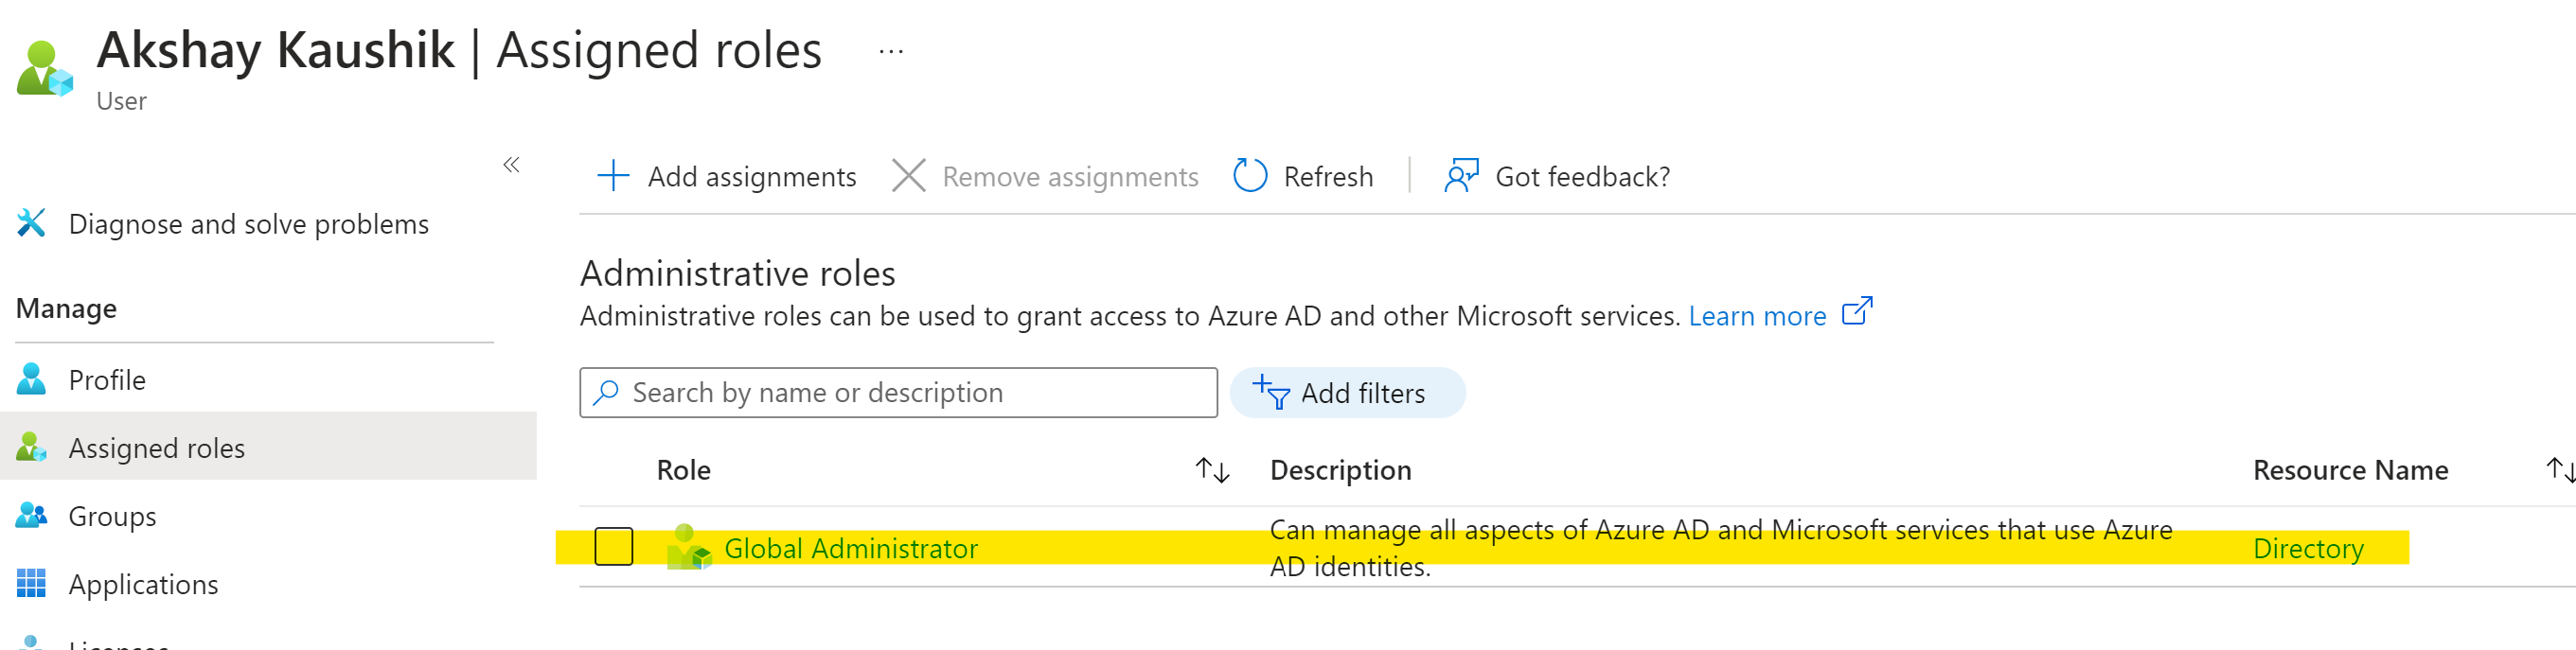Click the wrench icon for Diagnose and solve problems
This screenshot has height=650, width=2576.
[x=31, y=223]
